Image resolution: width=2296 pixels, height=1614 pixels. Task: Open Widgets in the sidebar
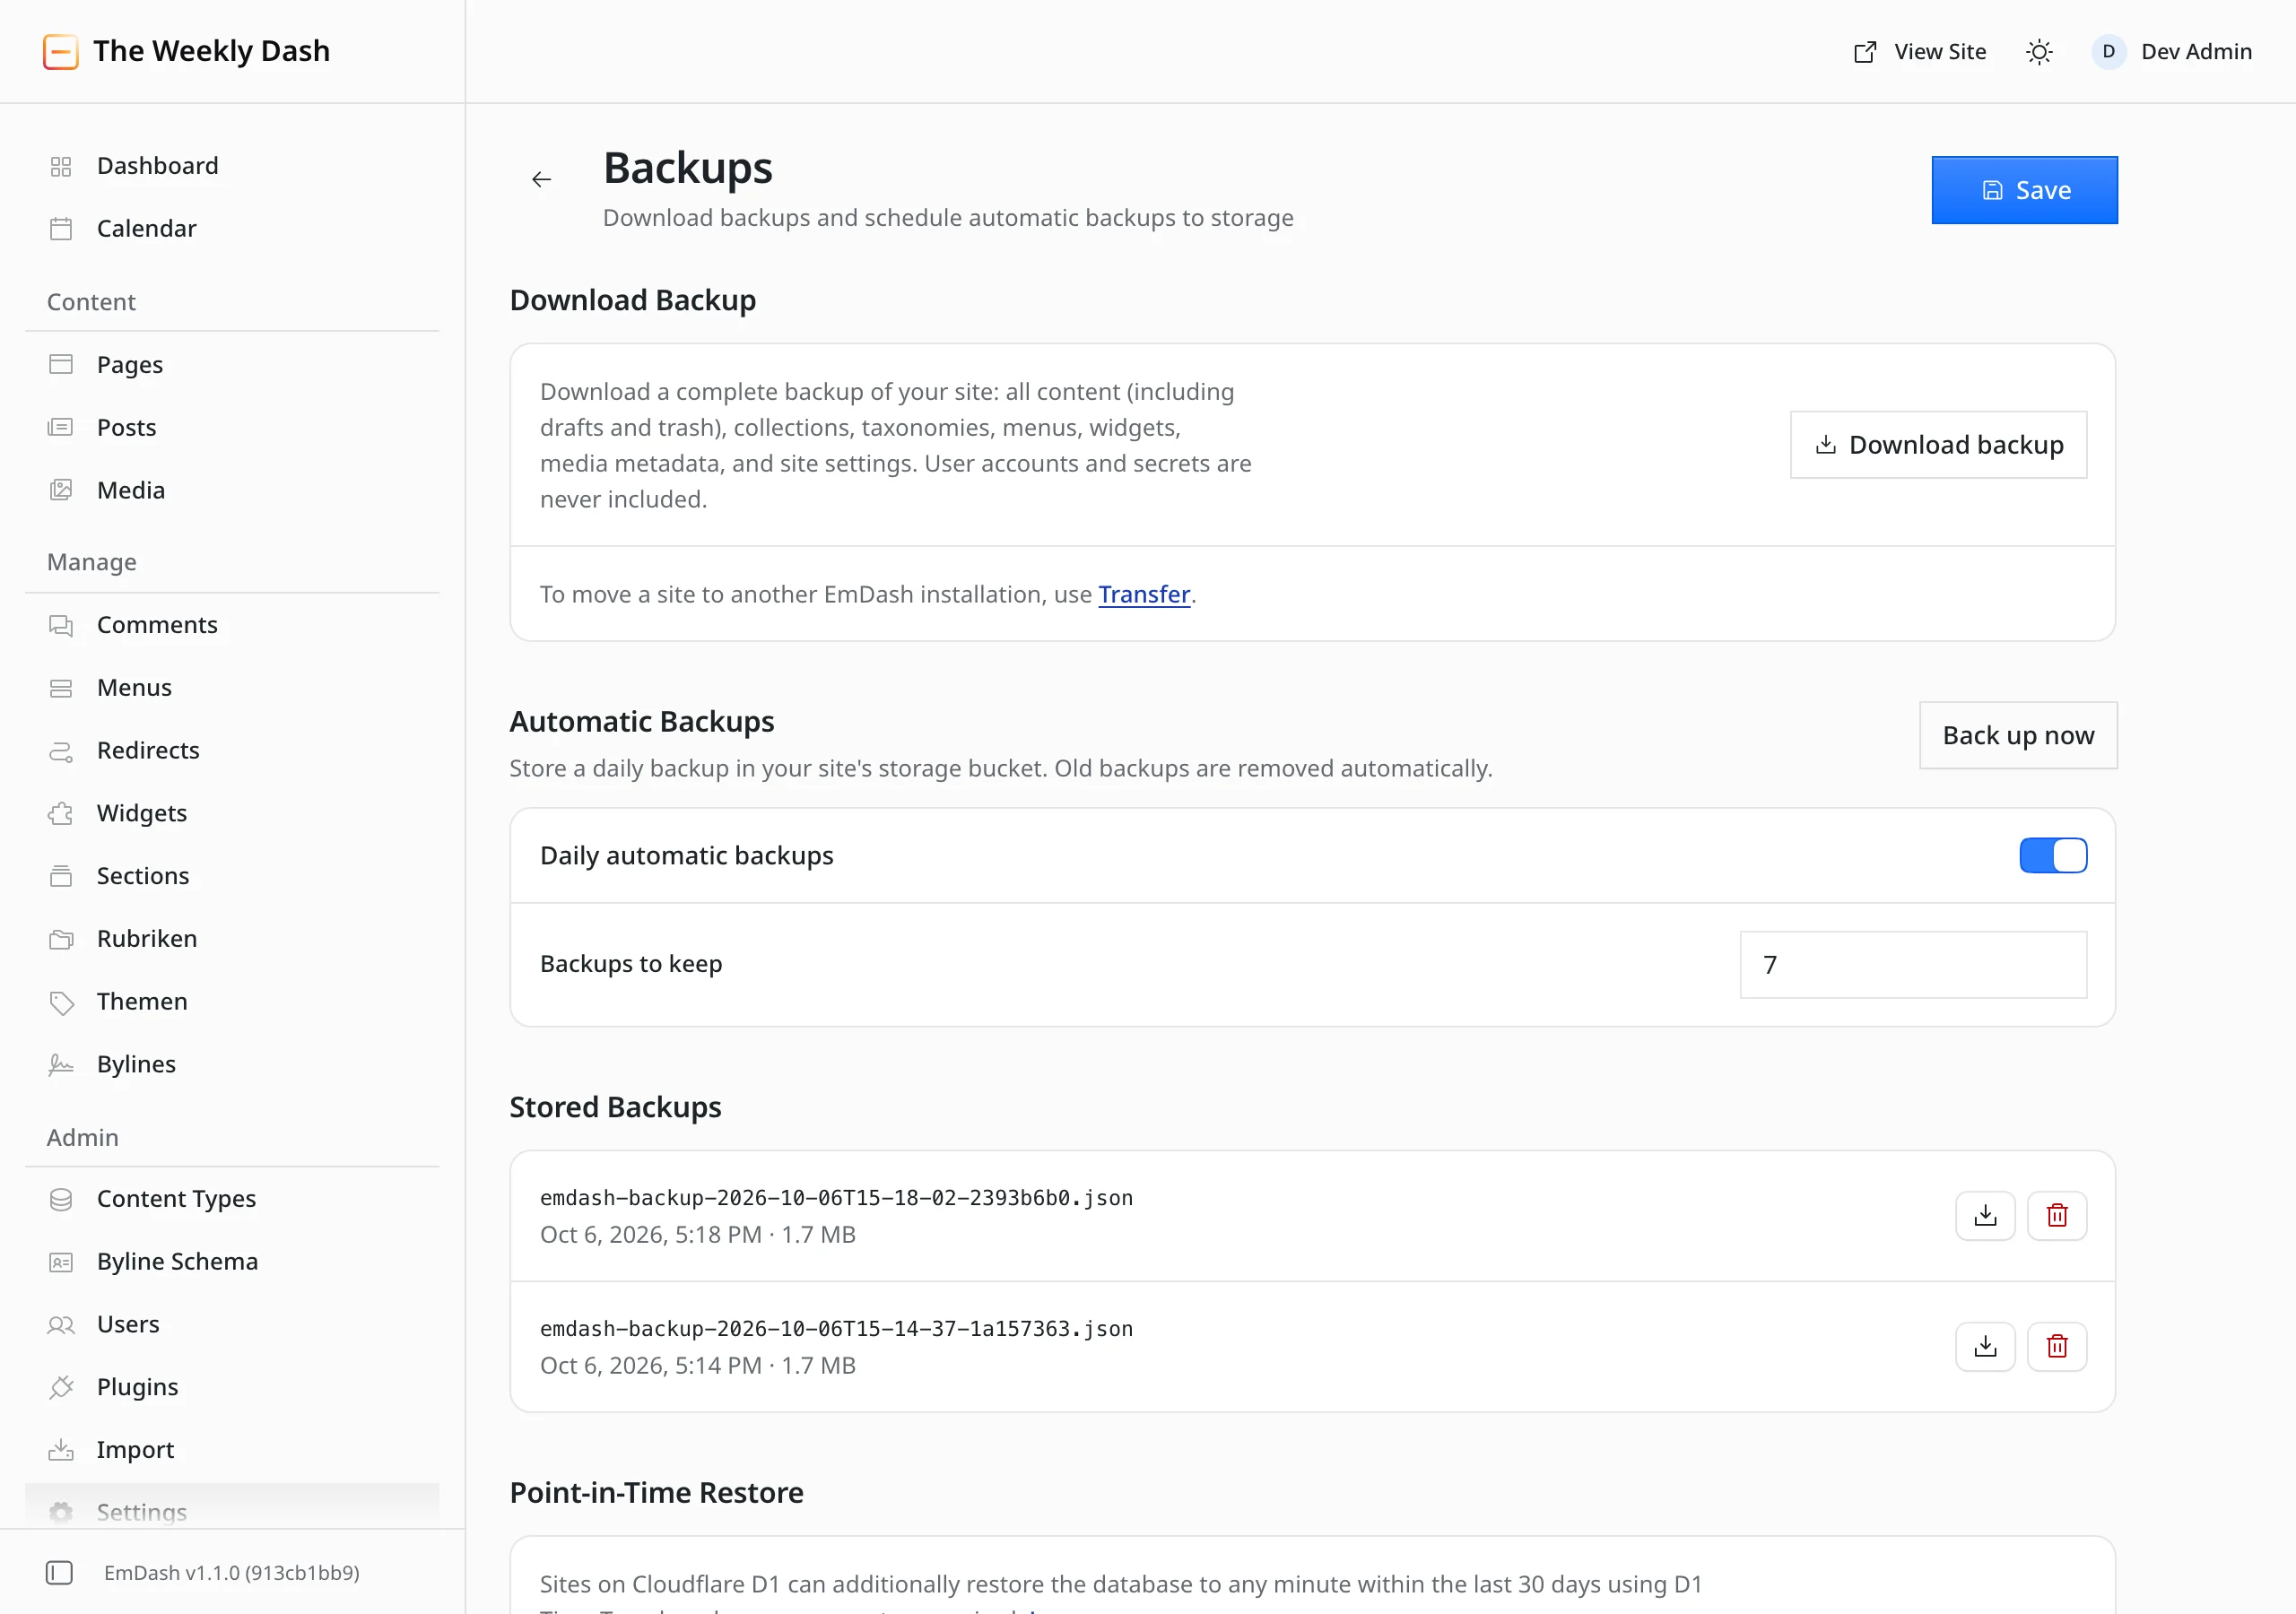(232, 814)
